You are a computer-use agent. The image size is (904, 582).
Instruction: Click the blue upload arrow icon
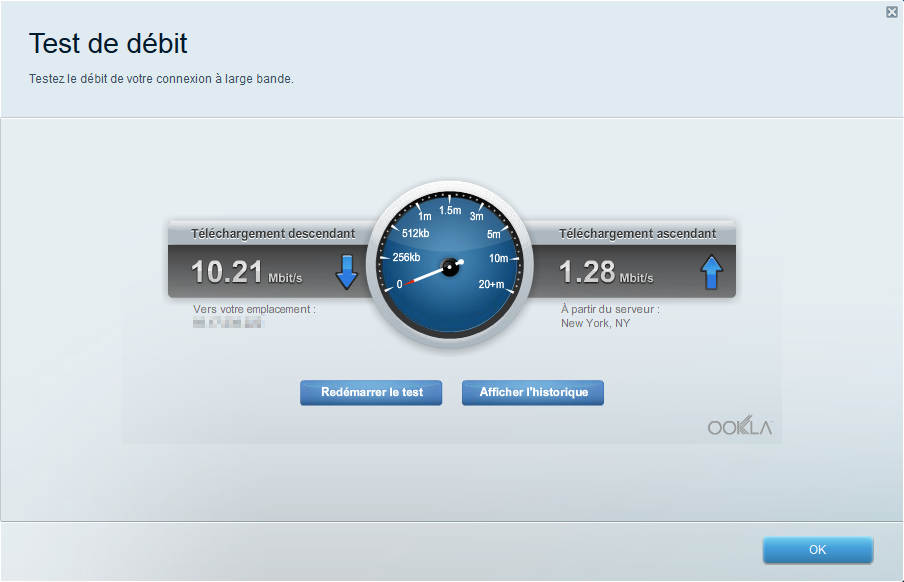(x=711, y=271)
